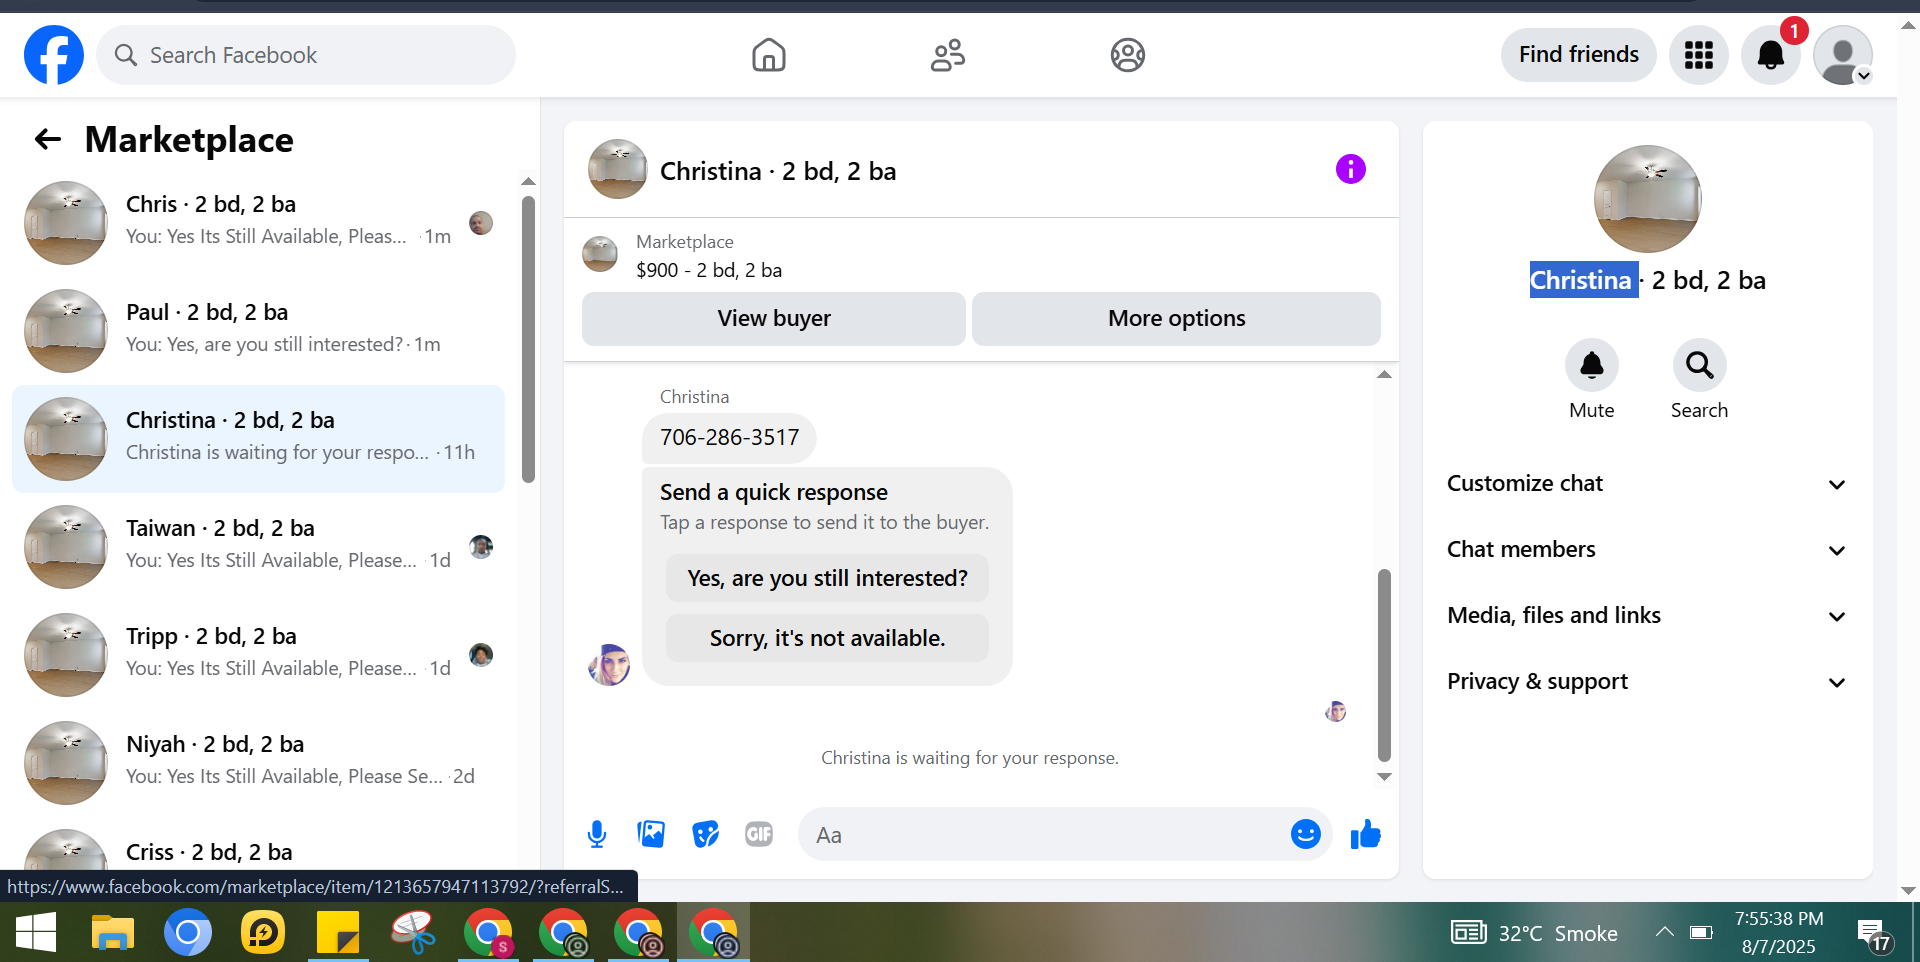The height and width of the screenshot is (962, 1920).
Task: Open the Snipping Tool from the taskbar
Action: click(413, 933)
